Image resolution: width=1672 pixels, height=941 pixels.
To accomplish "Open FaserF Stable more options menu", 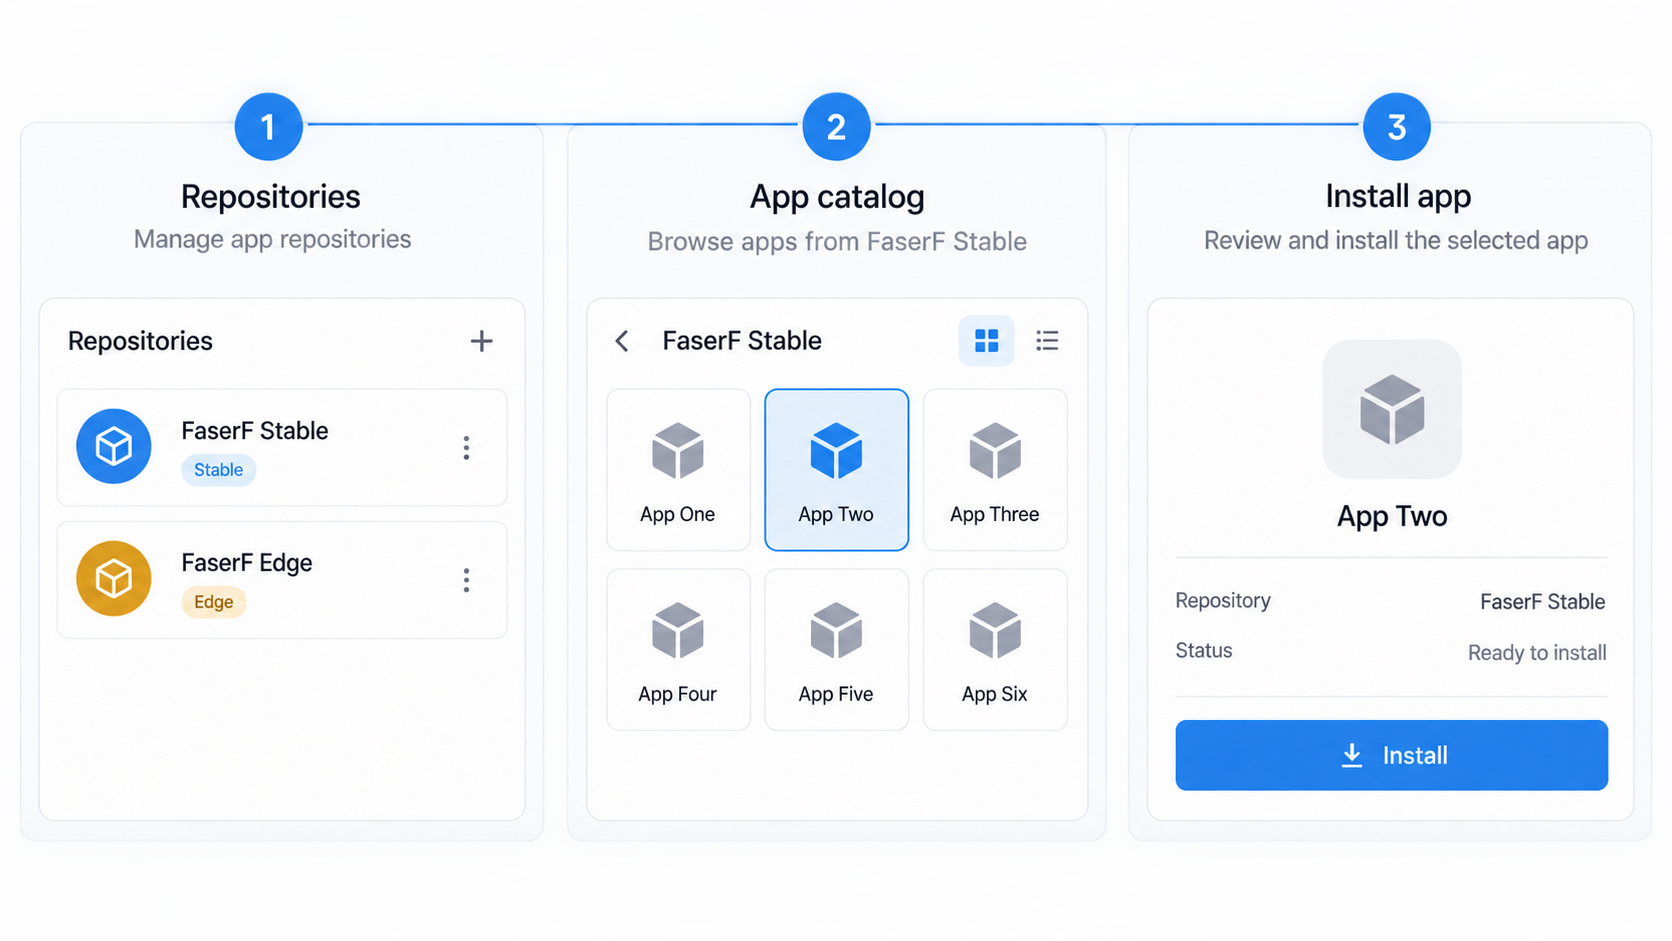I will point(466,448).
